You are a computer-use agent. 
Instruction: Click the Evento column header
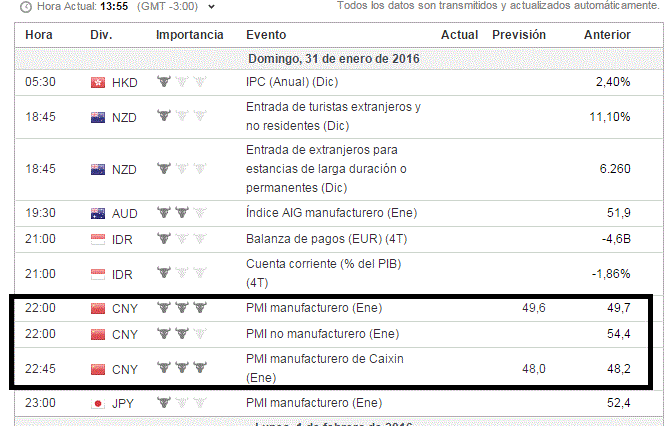[266, 35]
